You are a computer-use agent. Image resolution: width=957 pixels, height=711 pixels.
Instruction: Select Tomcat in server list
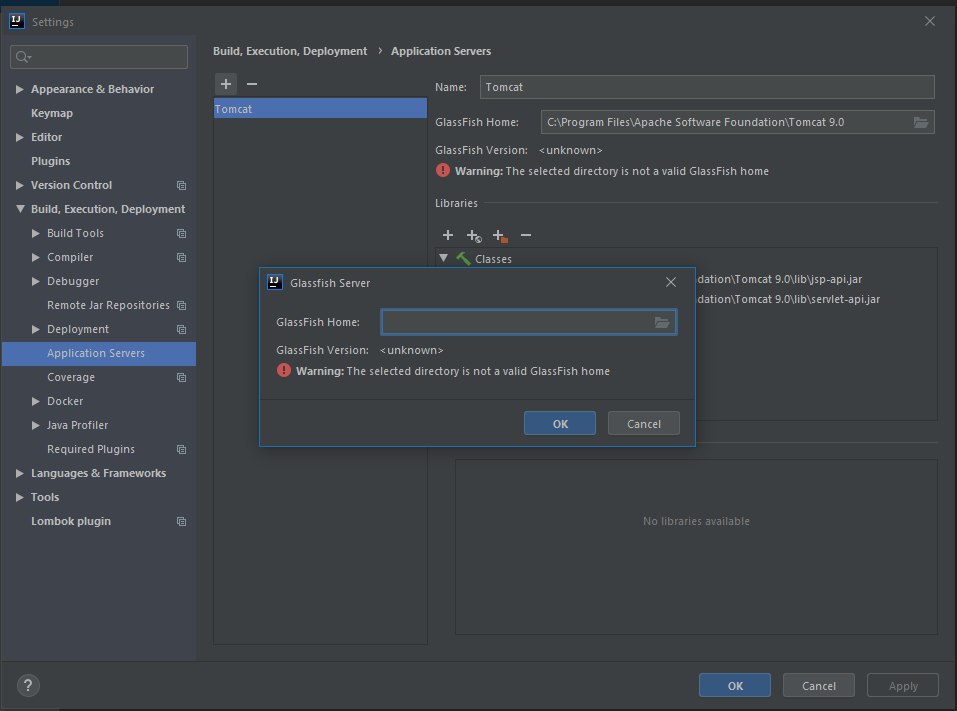click(x=320, y=109)
